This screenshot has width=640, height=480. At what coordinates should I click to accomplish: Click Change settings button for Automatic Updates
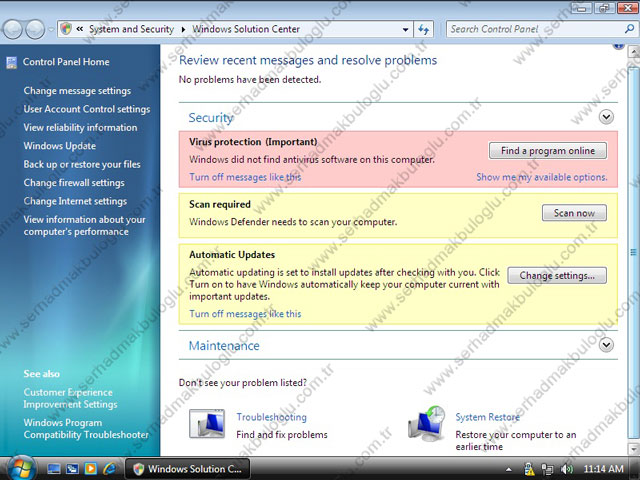(x=557, y=276)
